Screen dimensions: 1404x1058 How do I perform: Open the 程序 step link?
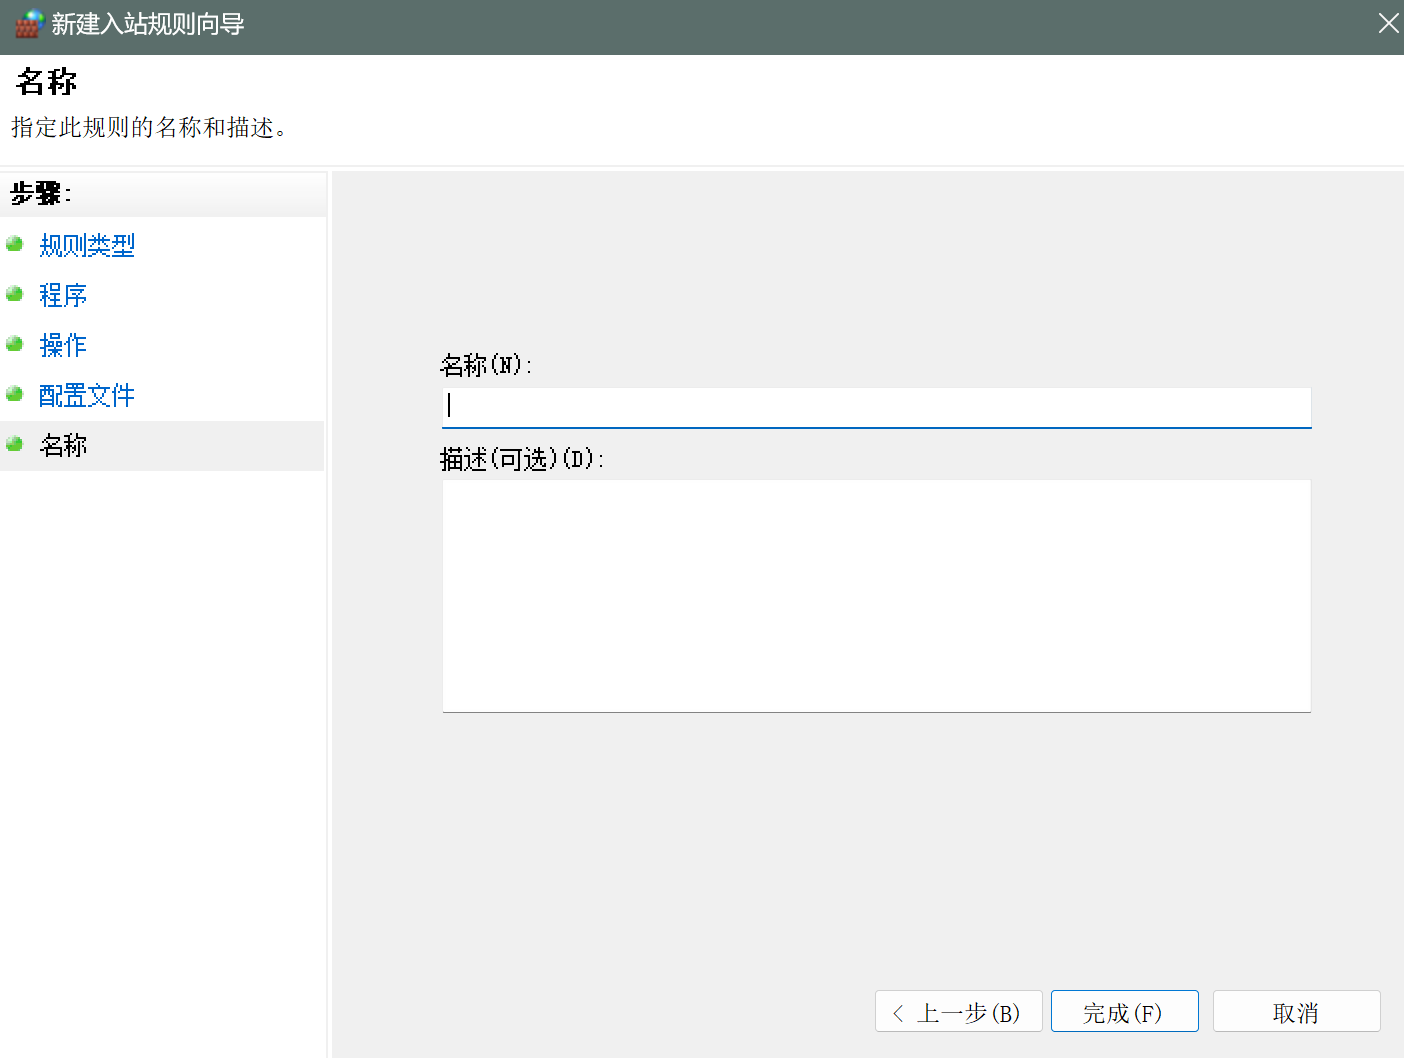click(62, 295)
